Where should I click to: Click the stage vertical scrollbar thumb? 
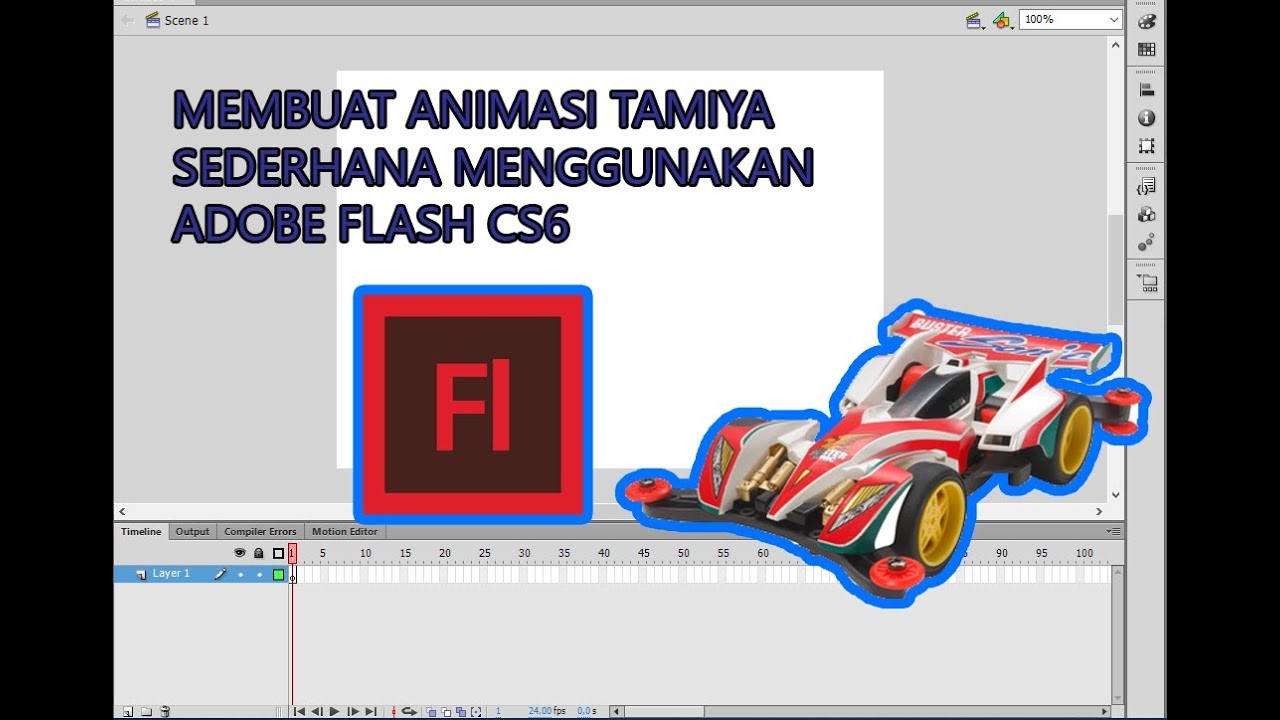(1116, 269)
